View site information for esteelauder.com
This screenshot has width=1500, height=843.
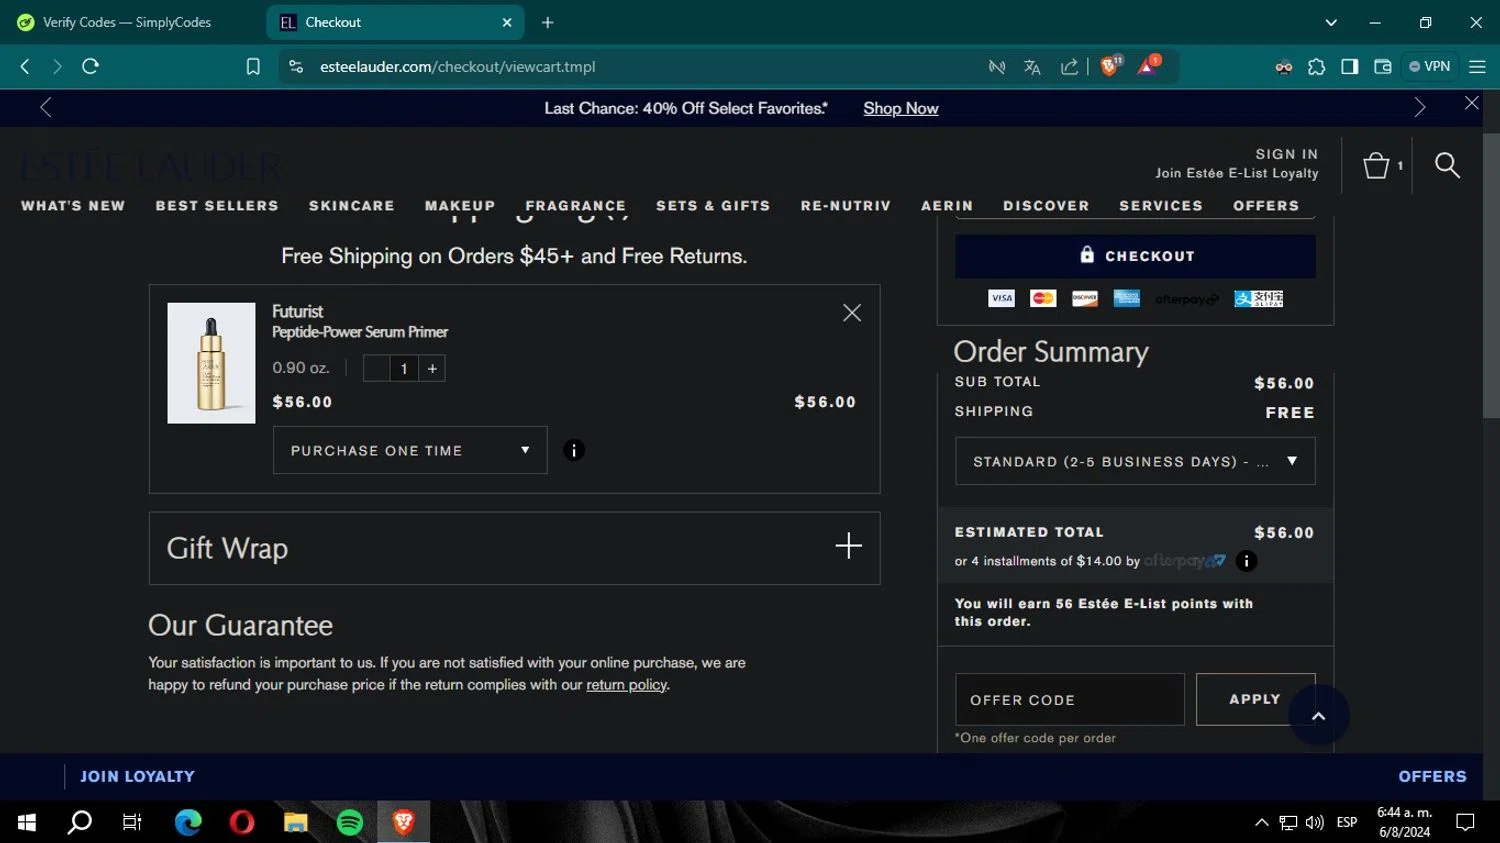click(x=295, y=66)
